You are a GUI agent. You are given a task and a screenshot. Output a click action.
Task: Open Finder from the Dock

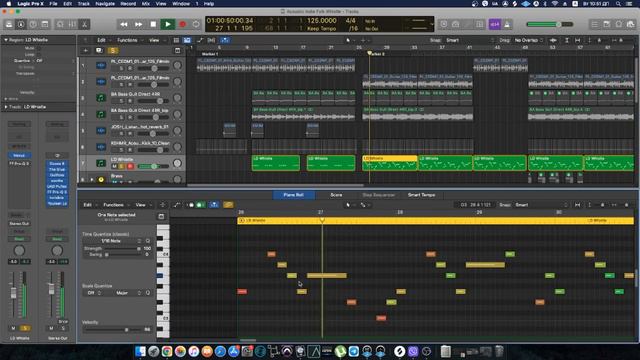point(140,351)
